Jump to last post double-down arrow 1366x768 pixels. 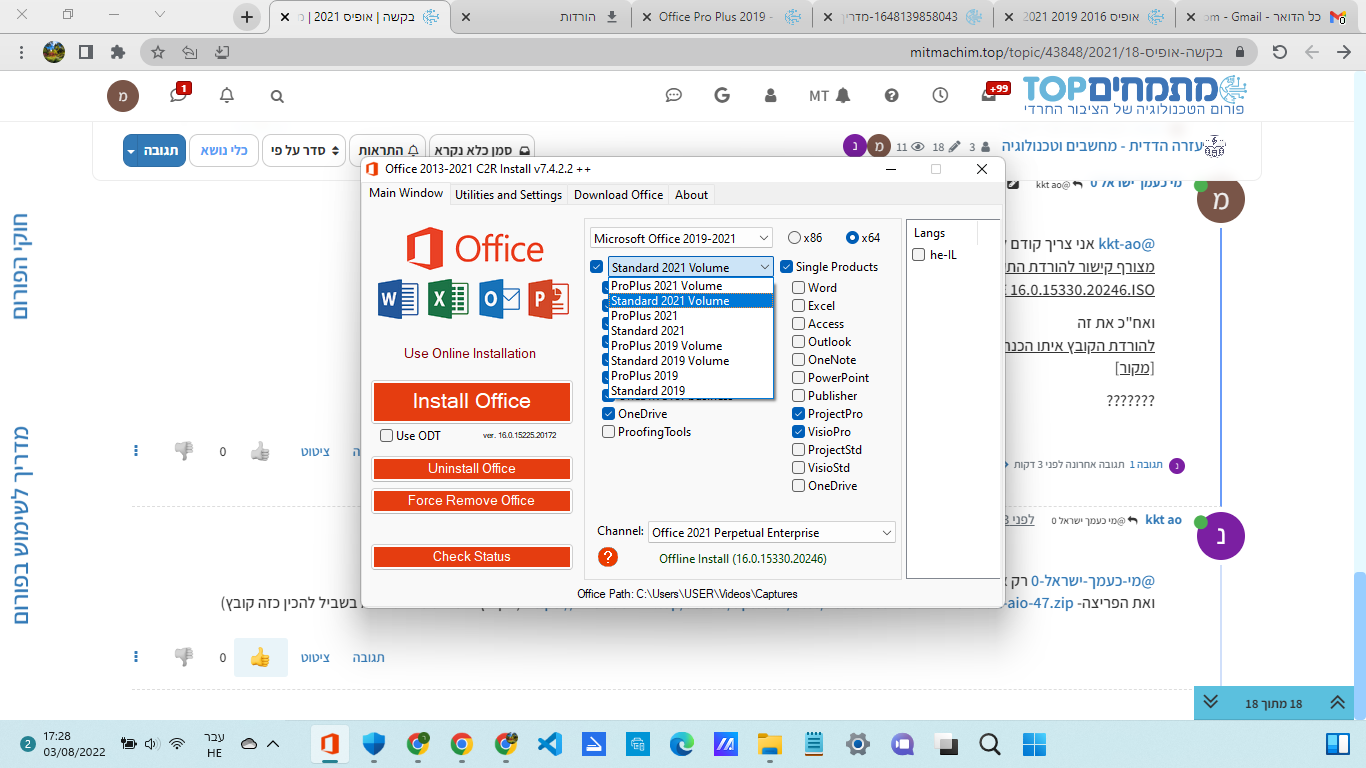pos(1211,702)
